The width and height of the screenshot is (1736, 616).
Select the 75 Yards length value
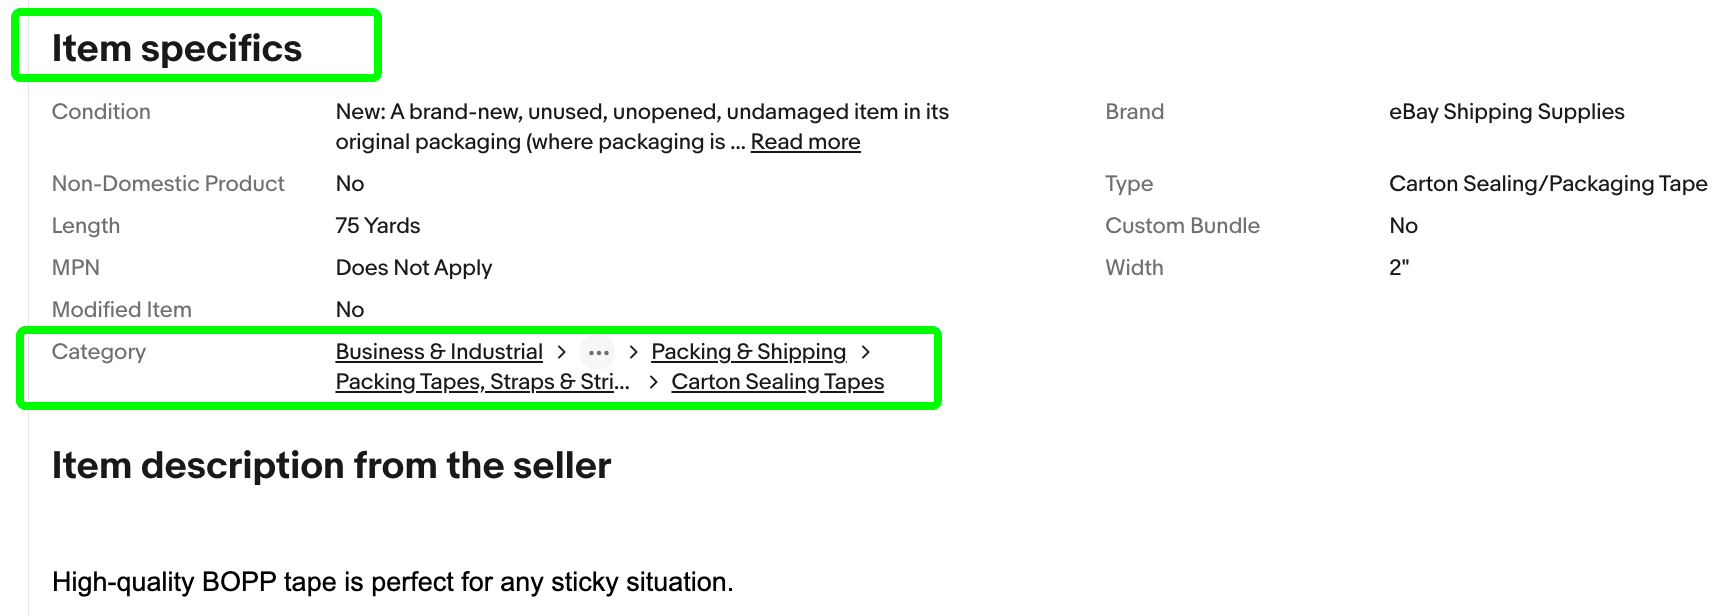tap(377, 225)
